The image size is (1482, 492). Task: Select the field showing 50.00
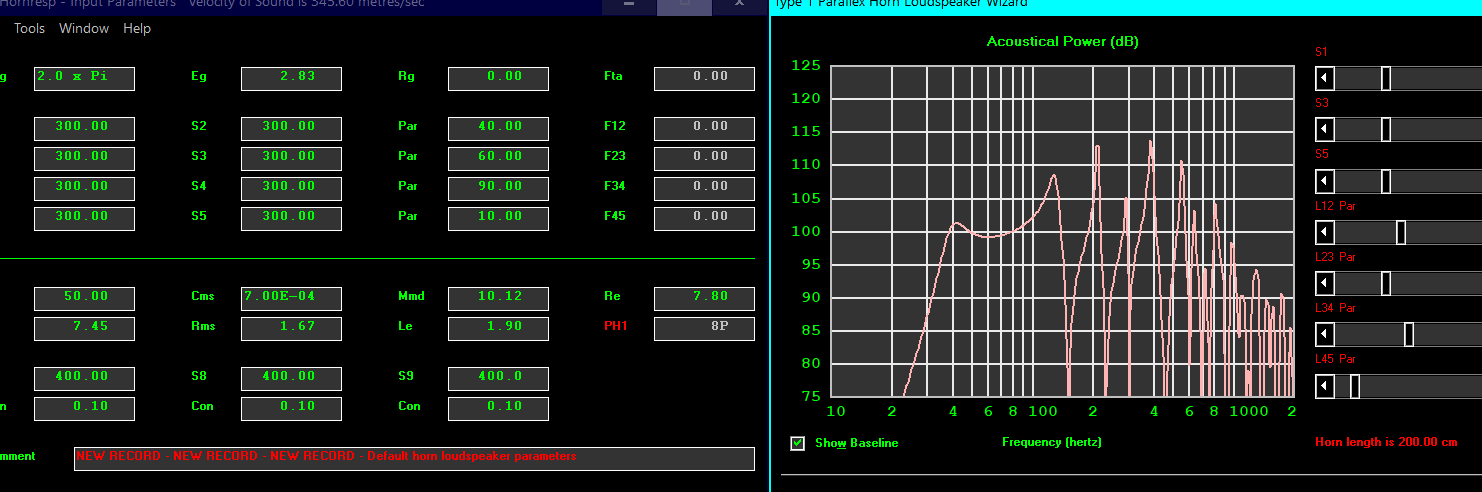coord(84,299)
